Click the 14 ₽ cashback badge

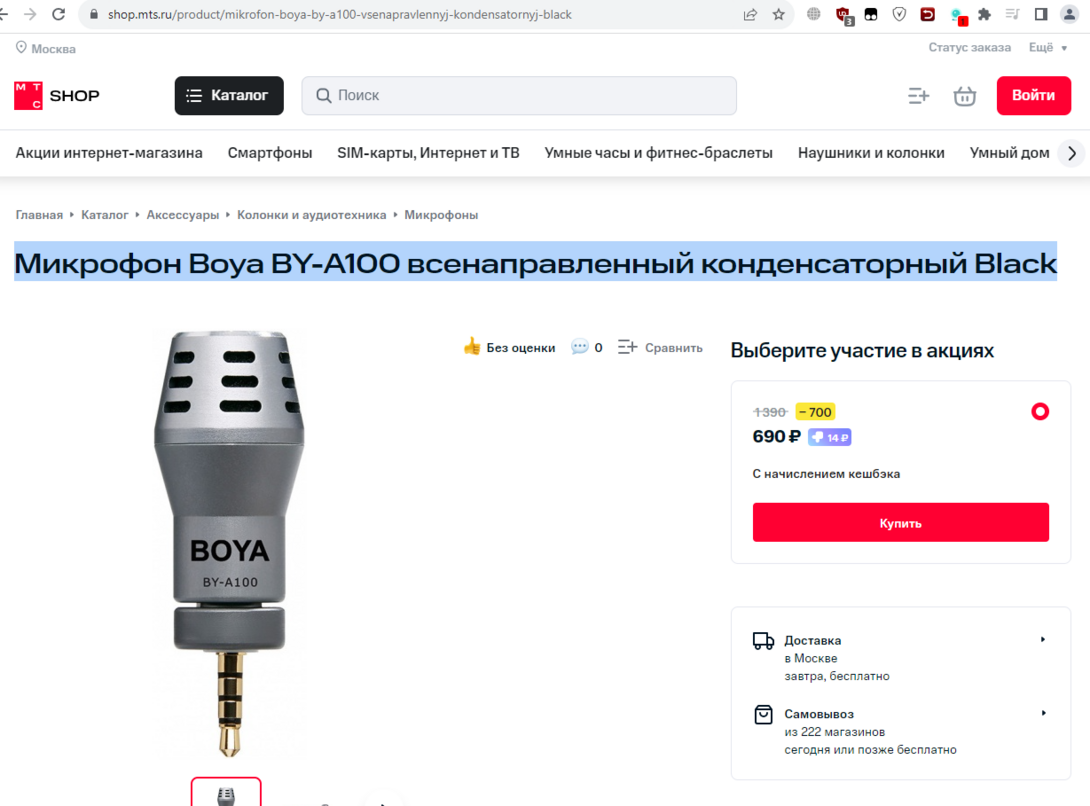click(829, 437)
